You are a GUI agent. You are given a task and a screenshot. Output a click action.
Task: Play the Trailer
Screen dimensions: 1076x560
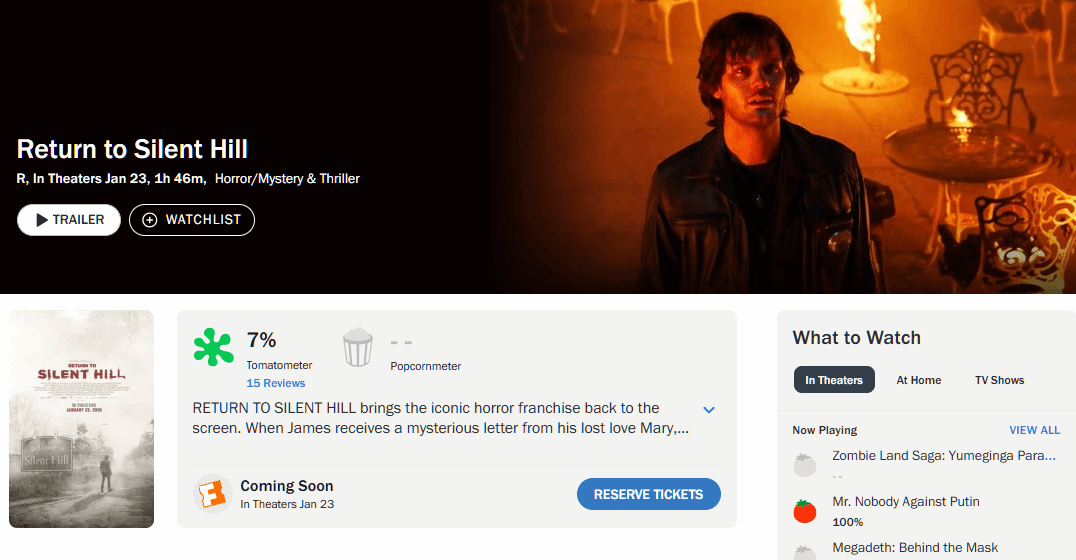click(69, 220)
